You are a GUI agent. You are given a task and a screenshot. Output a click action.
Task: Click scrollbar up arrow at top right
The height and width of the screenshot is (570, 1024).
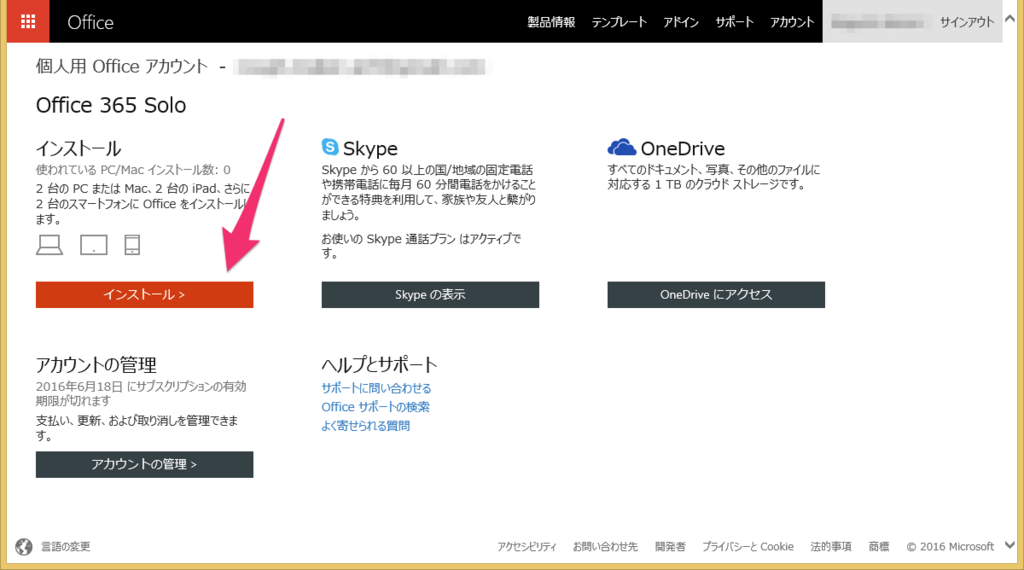(1010, 19)
